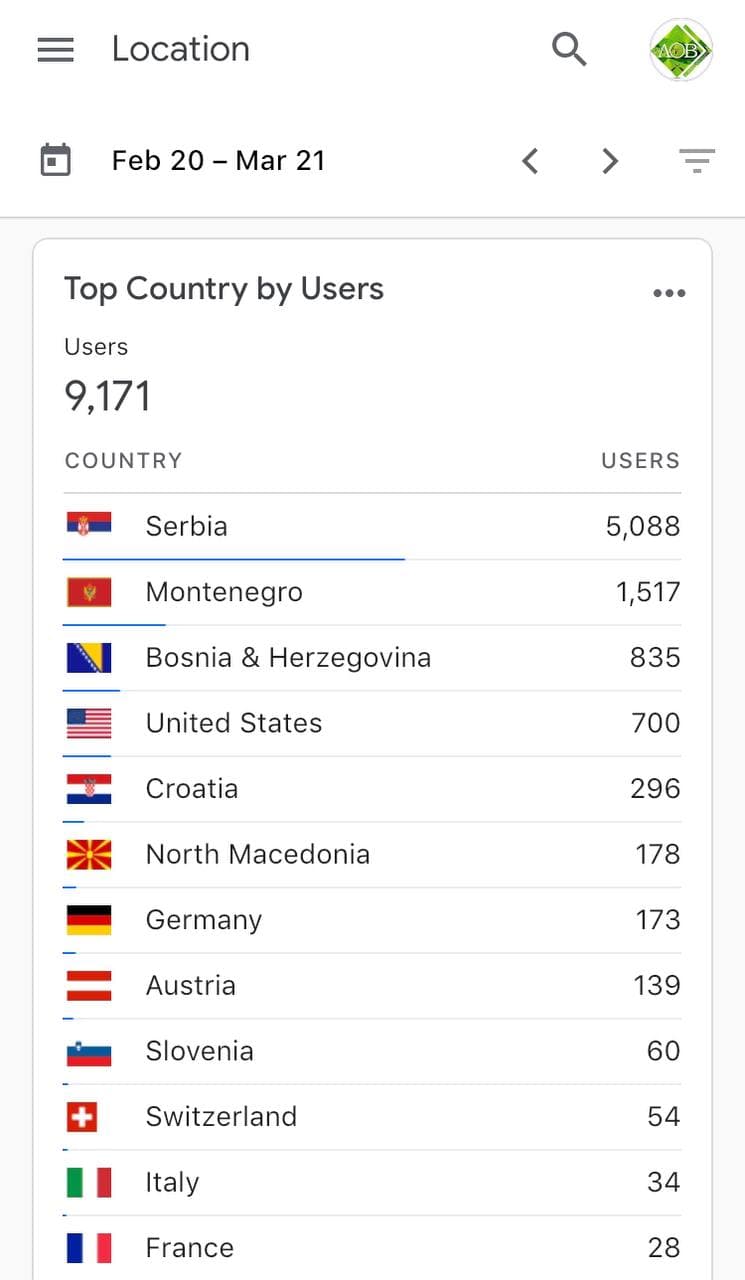Click the Croatia flag icon

(x=89, y=788)
